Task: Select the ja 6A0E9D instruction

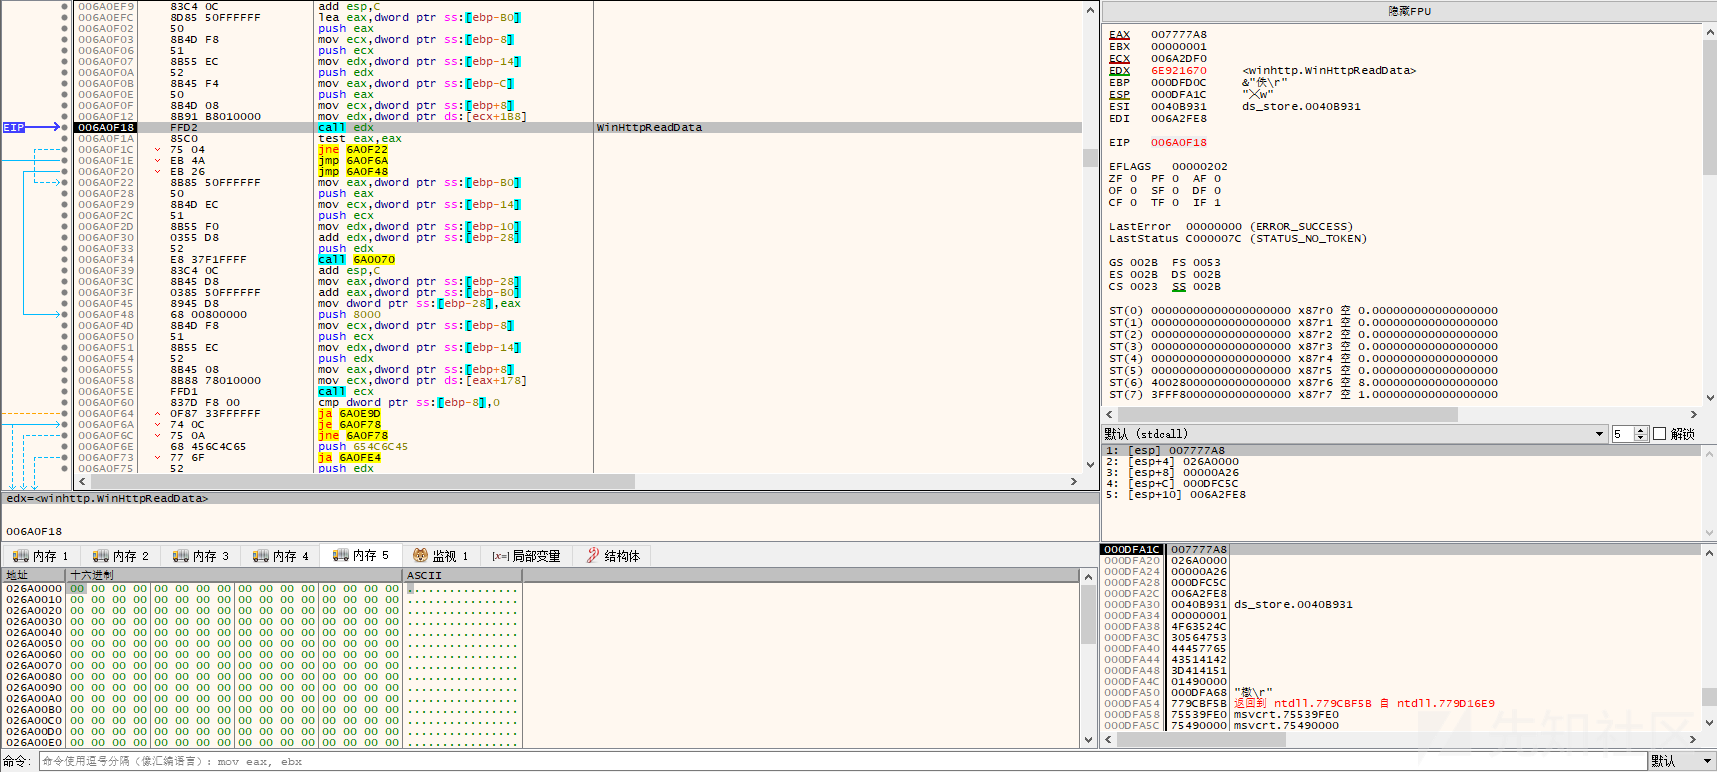Action: click(349, 414)
